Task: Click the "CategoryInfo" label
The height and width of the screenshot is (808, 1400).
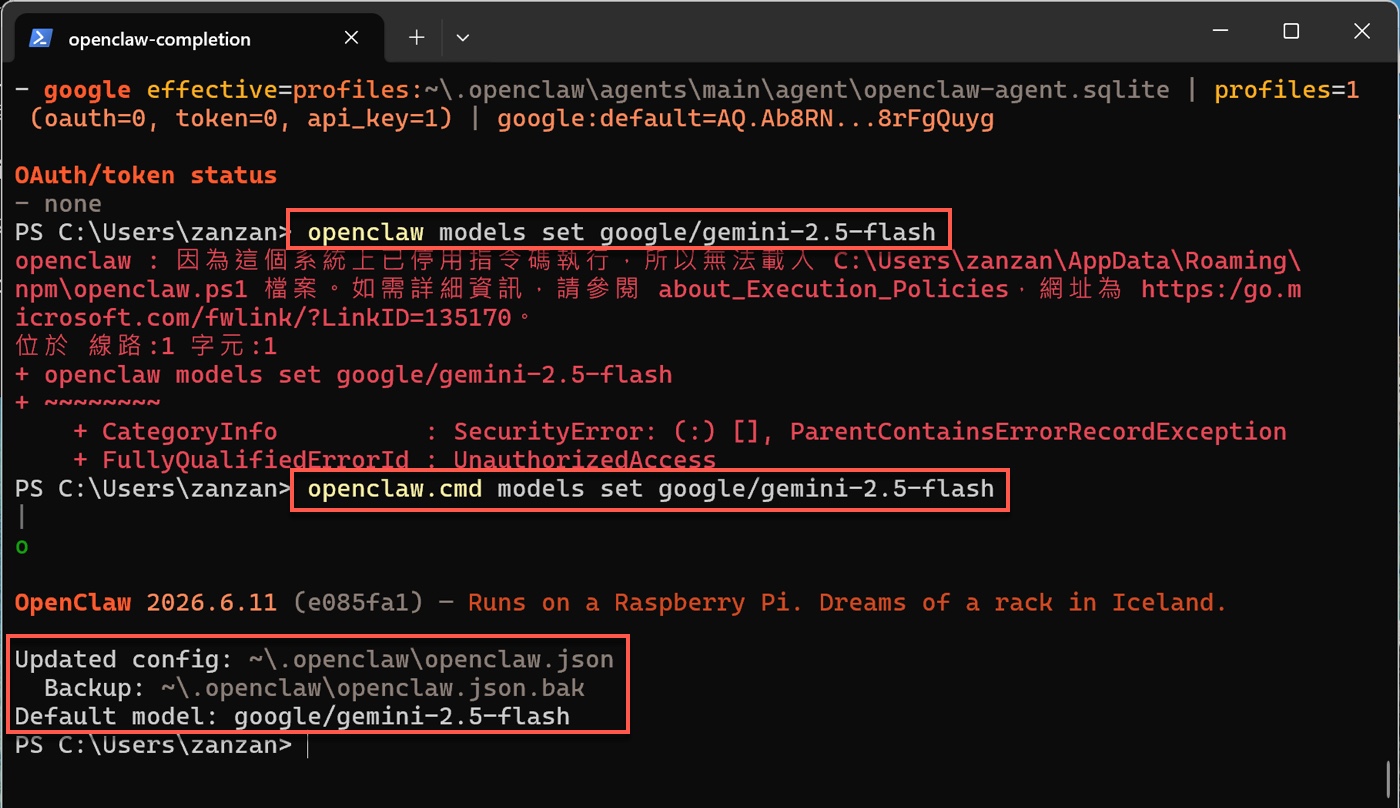Action: coord(189,432)
